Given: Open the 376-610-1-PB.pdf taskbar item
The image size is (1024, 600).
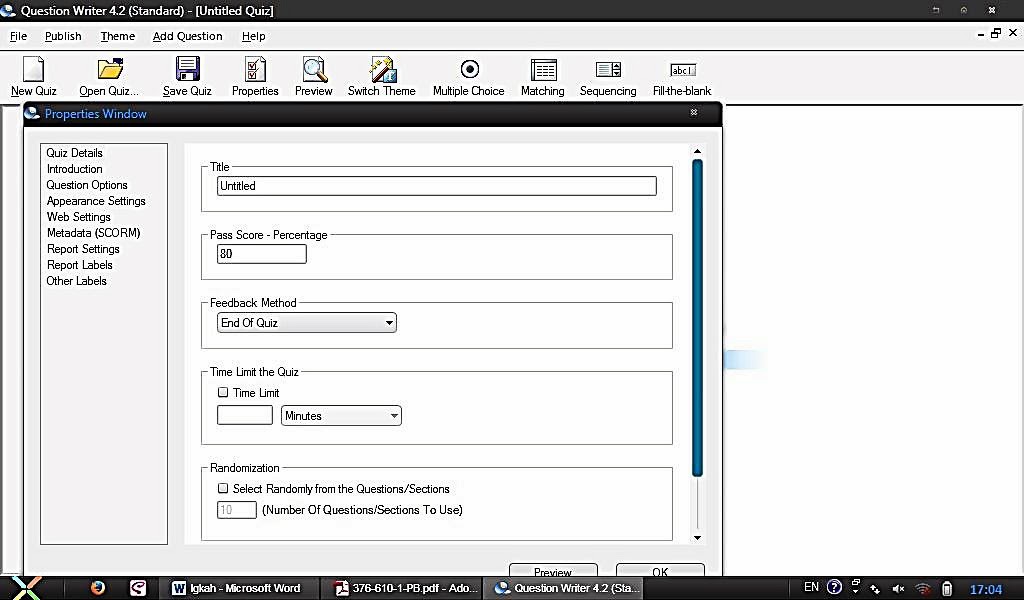Looking at the screenshot, I should point(406,588).
